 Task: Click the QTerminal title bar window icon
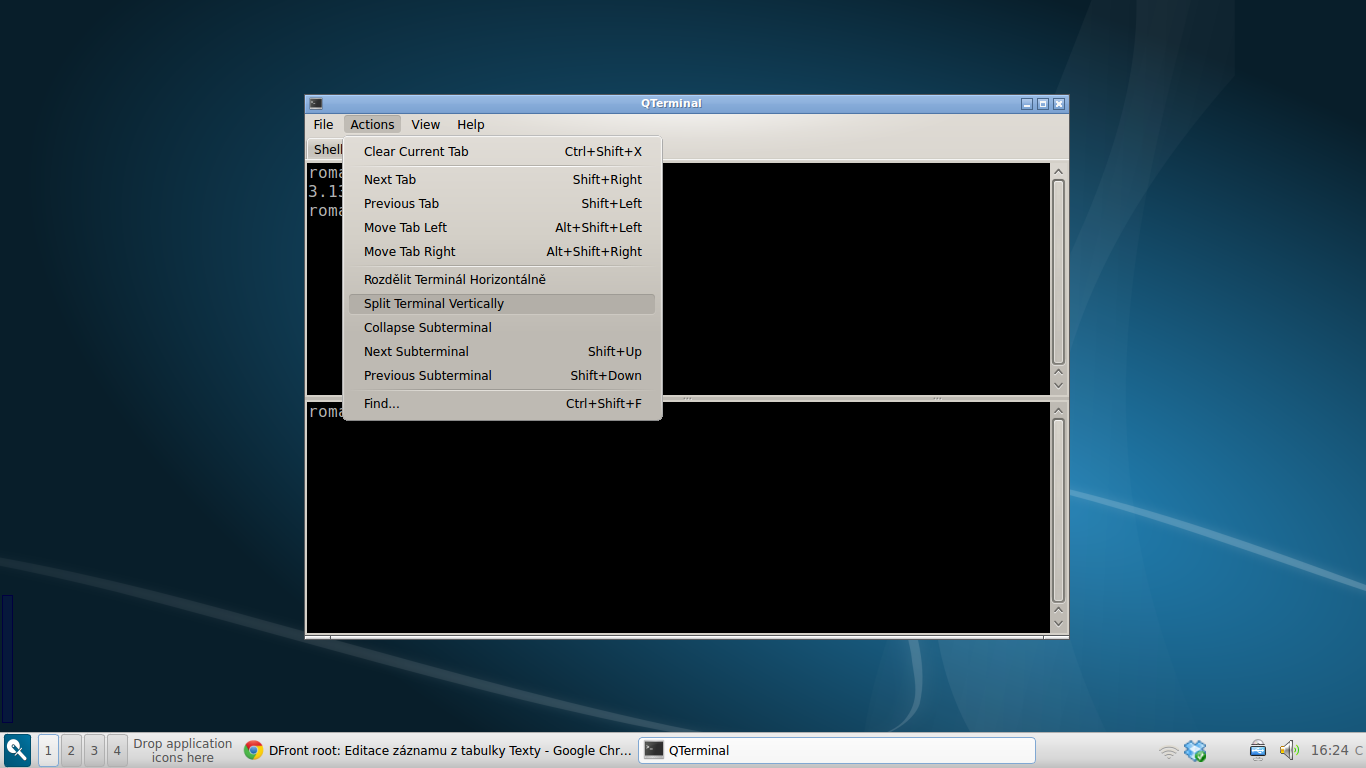click(314, 103)
